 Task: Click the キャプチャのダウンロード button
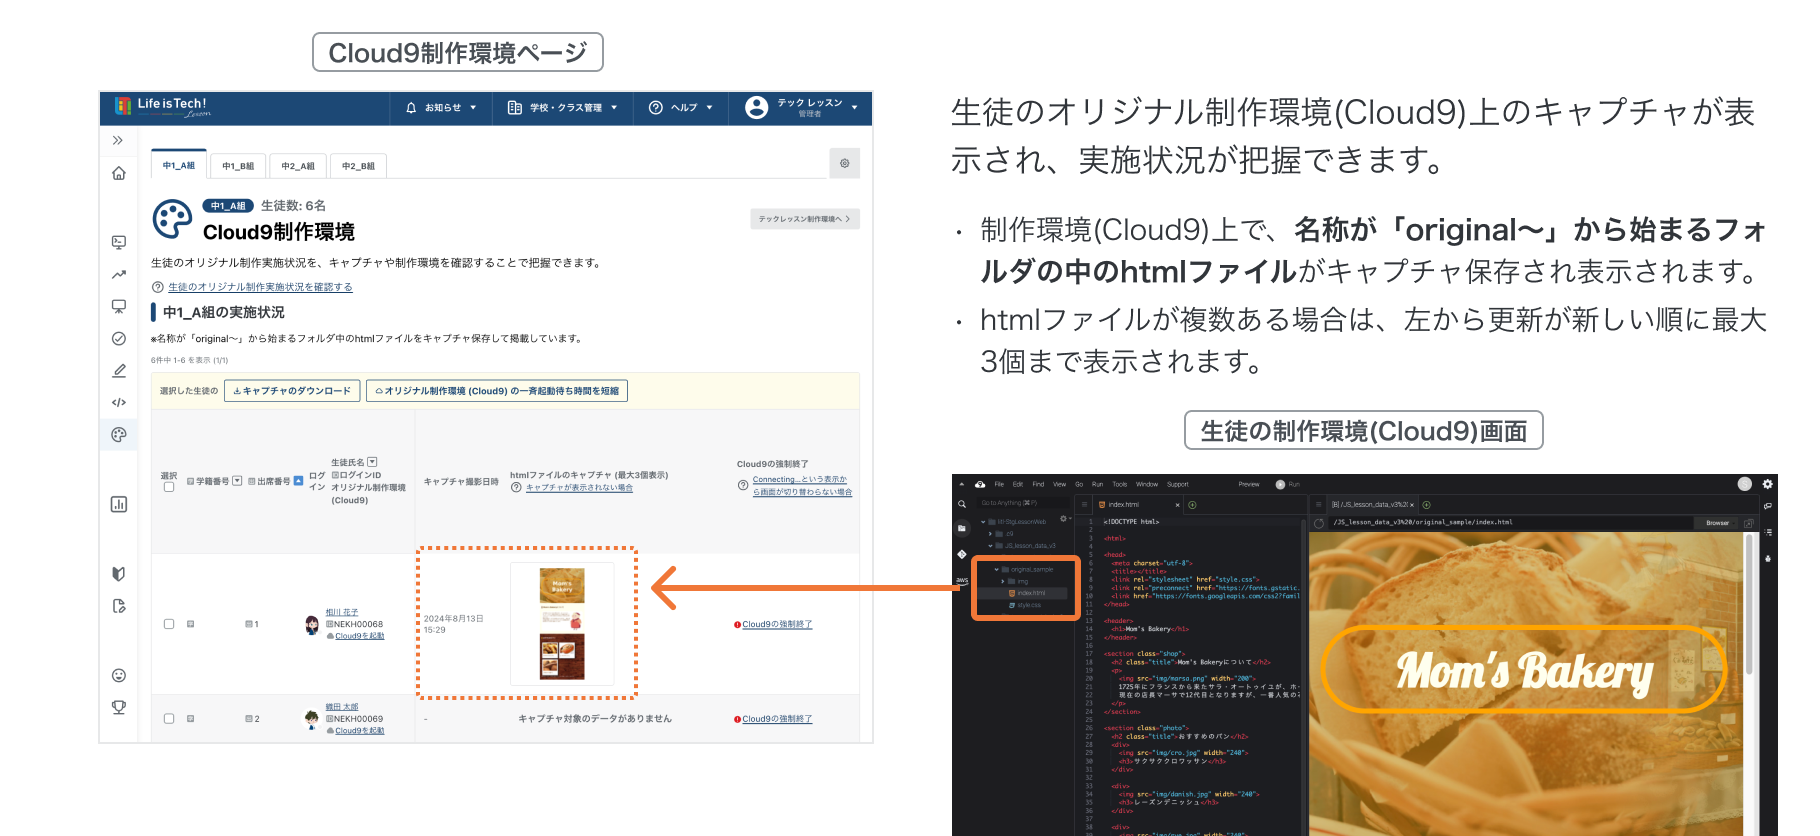[292, 391]
